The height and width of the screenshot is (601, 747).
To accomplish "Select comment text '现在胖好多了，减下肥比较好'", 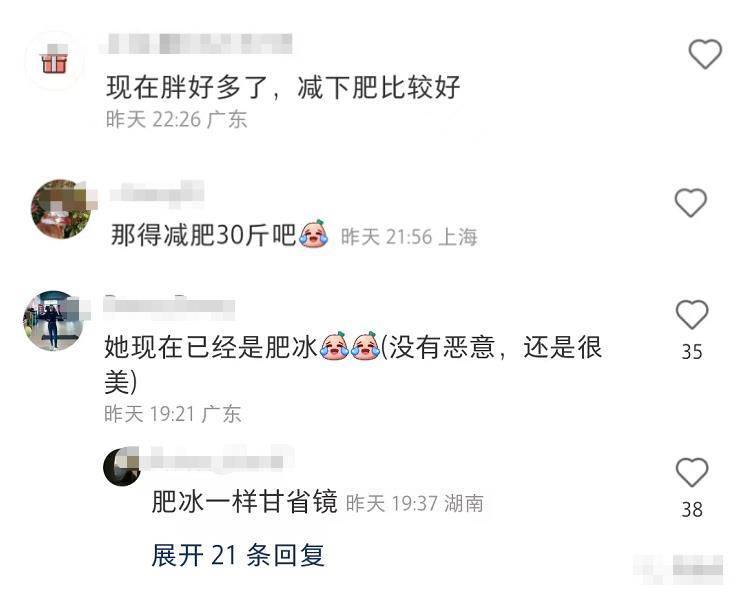I will click(283, 87).
